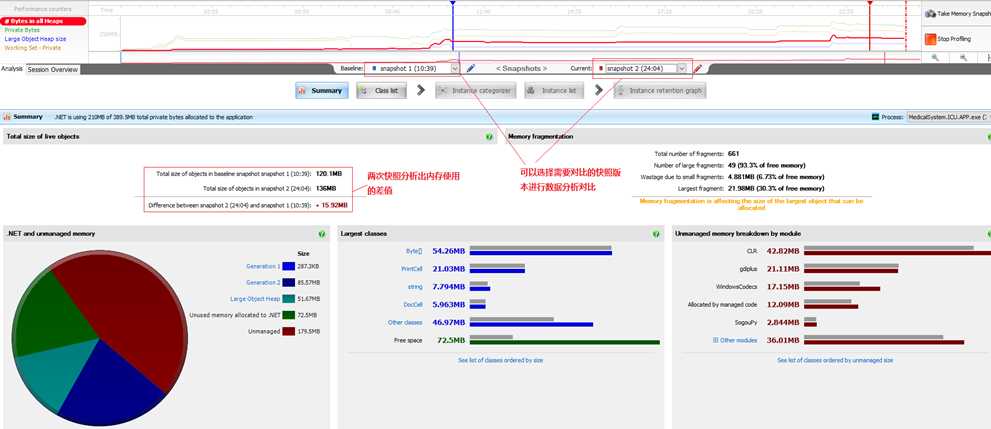Image resolution: width=991 pixels, height=429 pixels.
Task: Toggle the Private Bytes performance counter
Action: 22,30
